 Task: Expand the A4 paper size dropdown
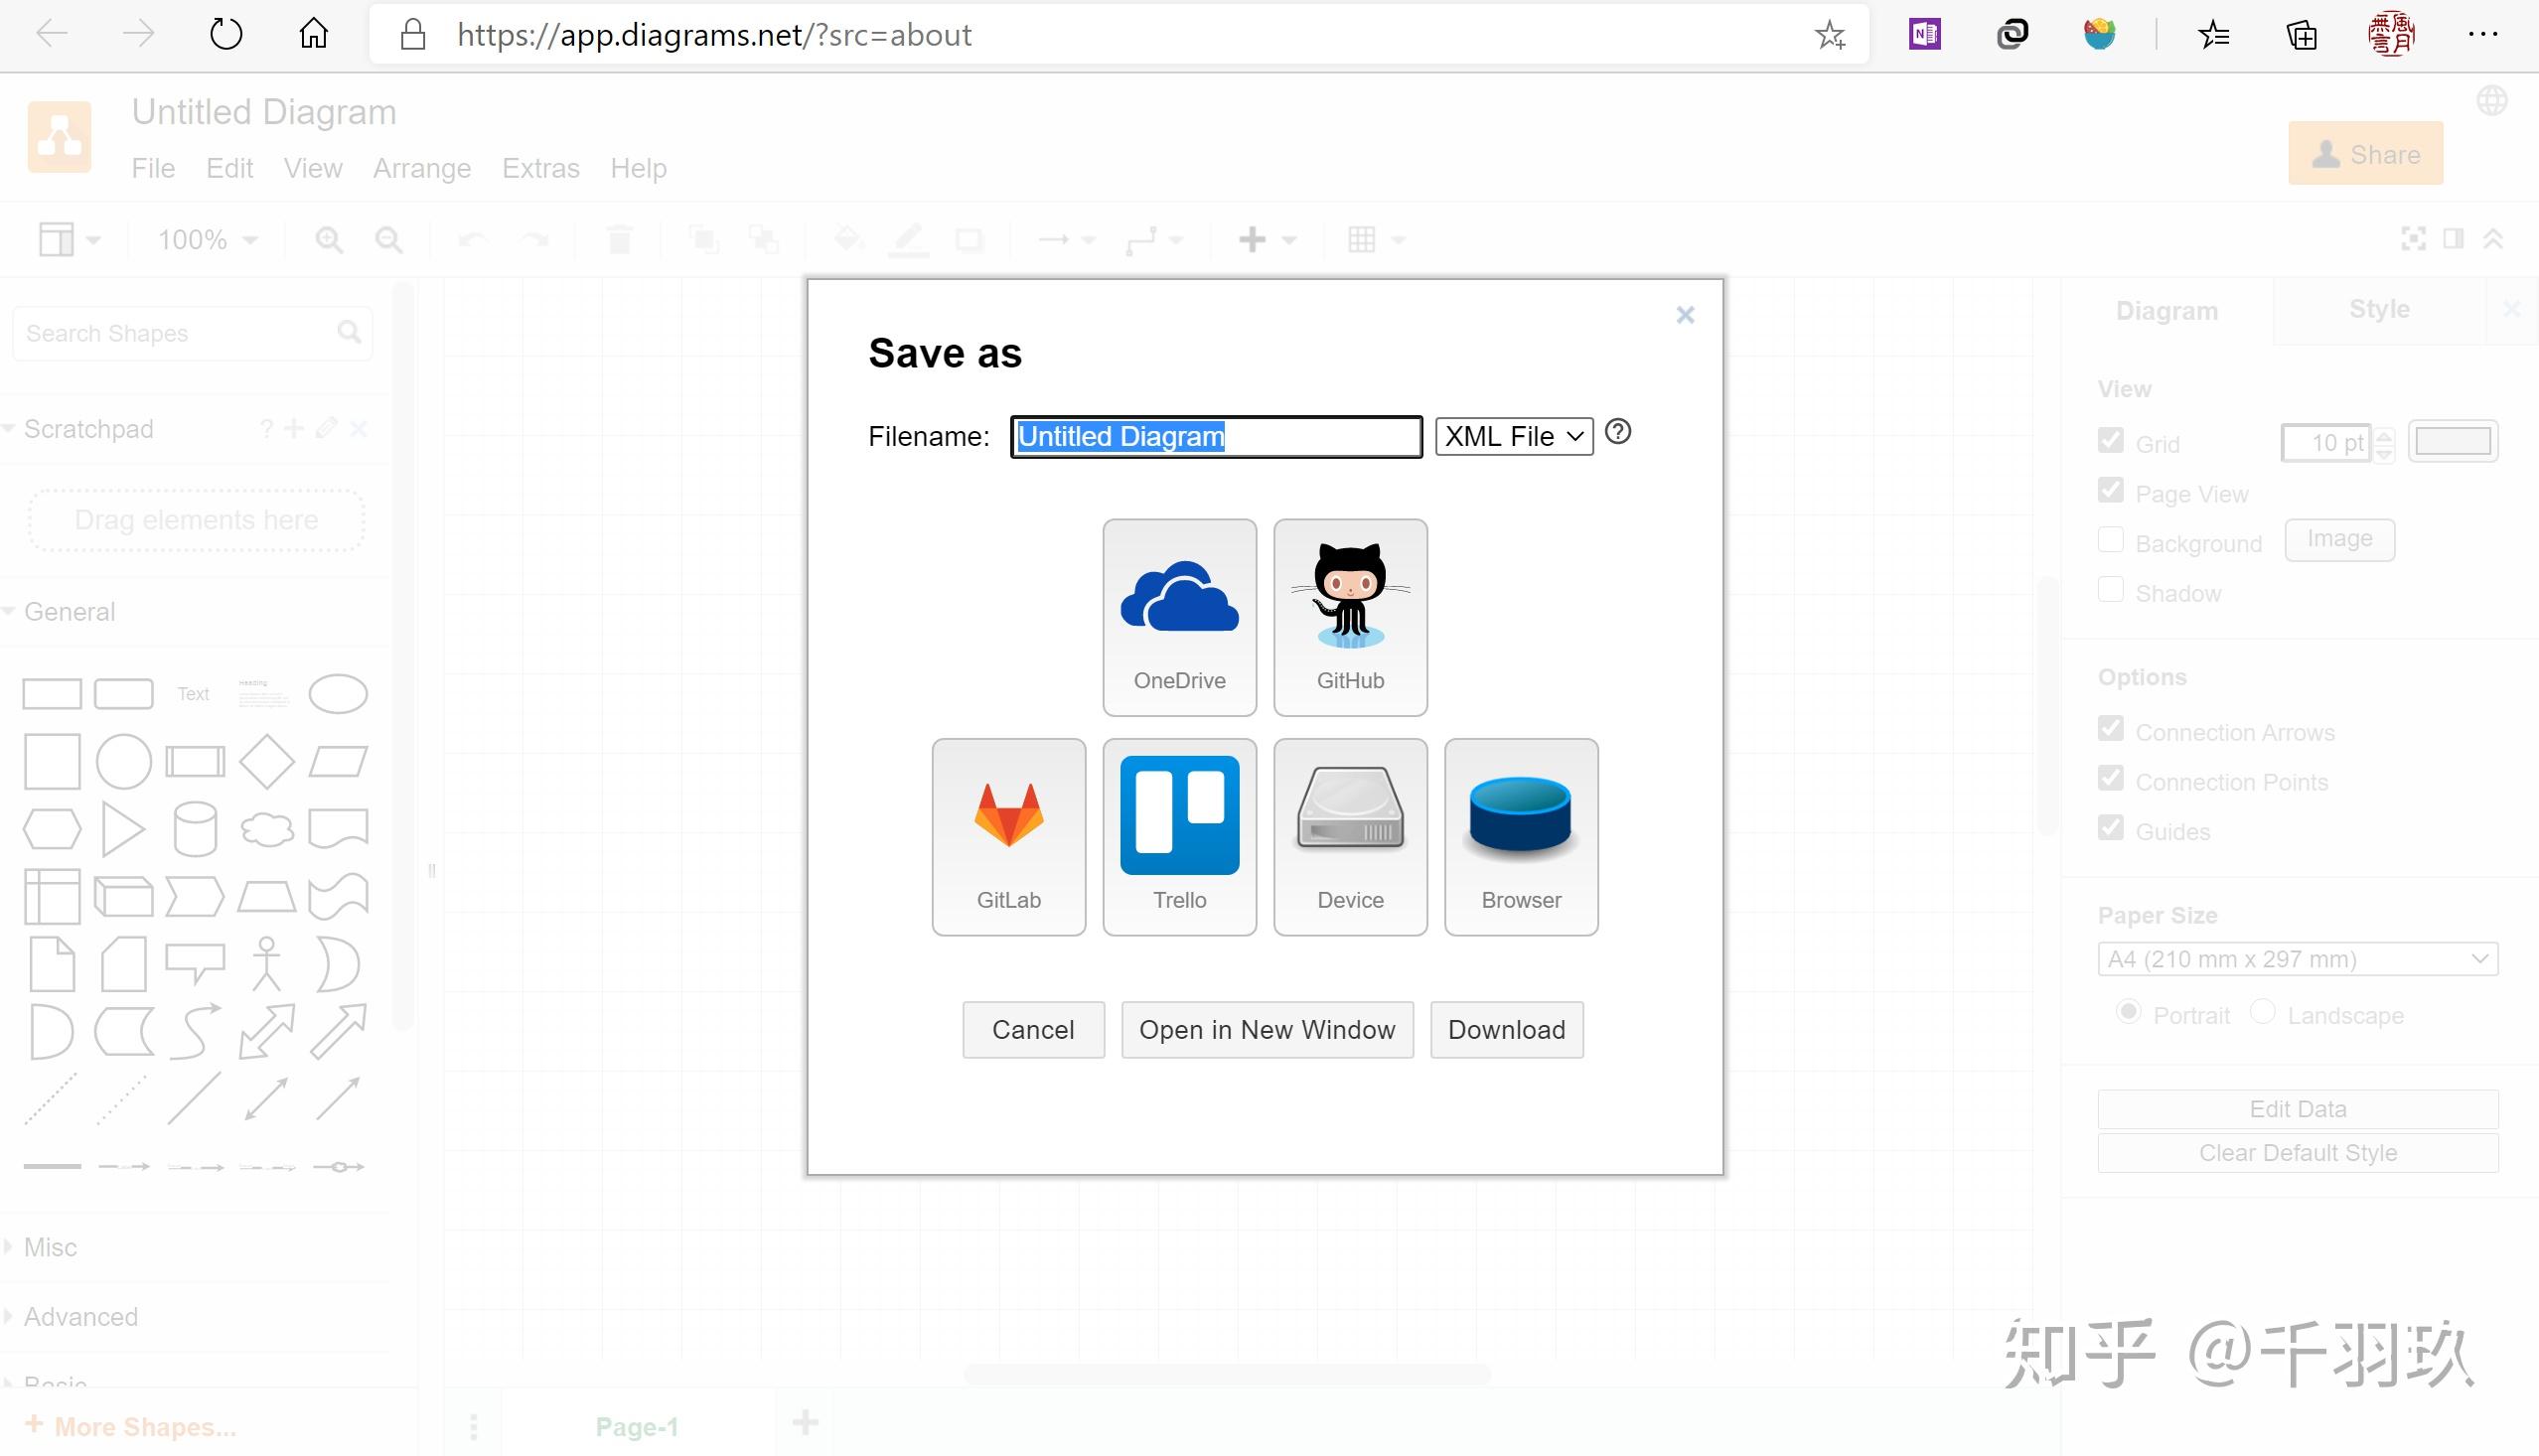2297,959
